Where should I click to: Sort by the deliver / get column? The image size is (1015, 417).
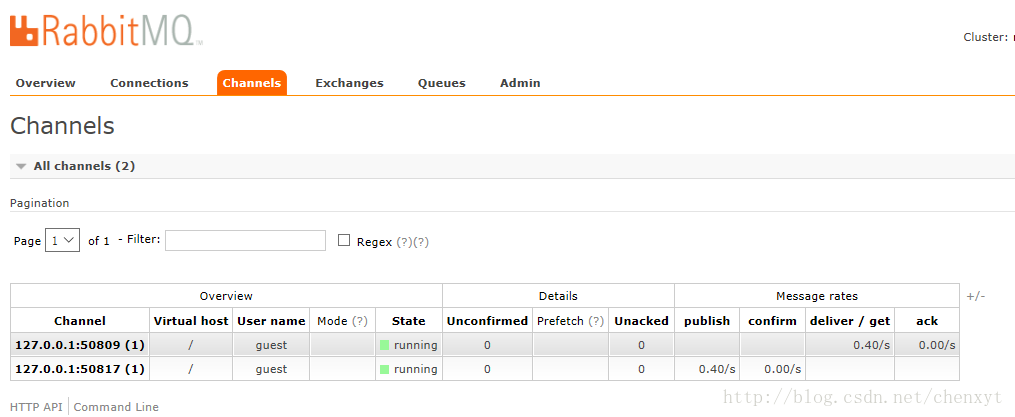coord(850,321)
